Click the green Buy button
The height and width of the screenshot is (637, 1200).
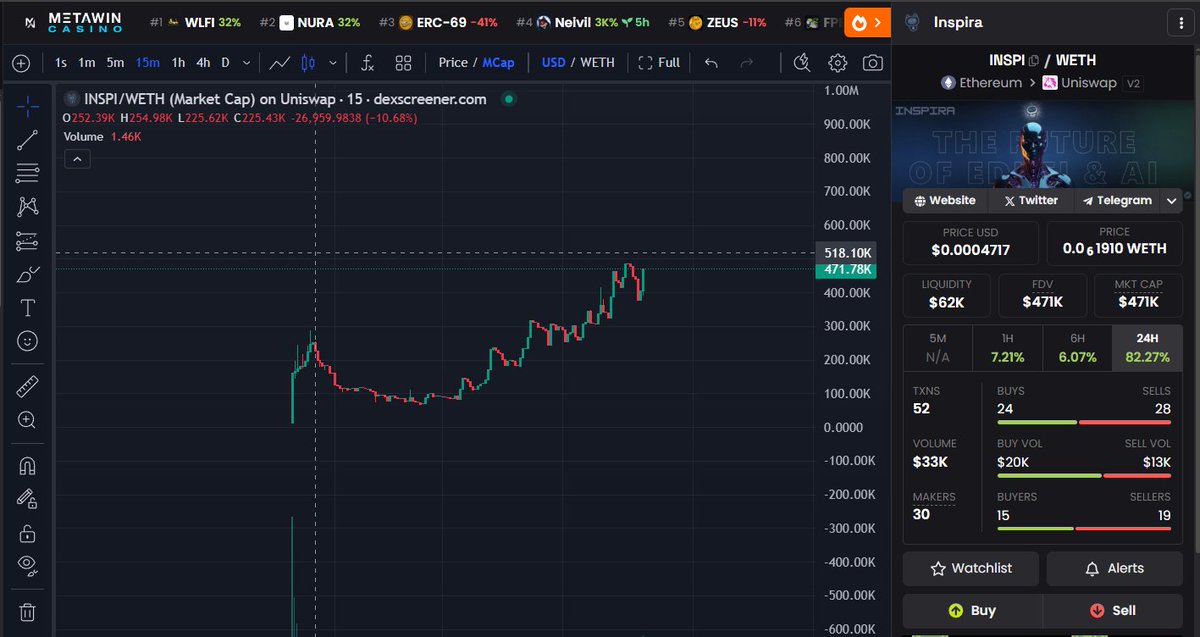tap(972, 610)
